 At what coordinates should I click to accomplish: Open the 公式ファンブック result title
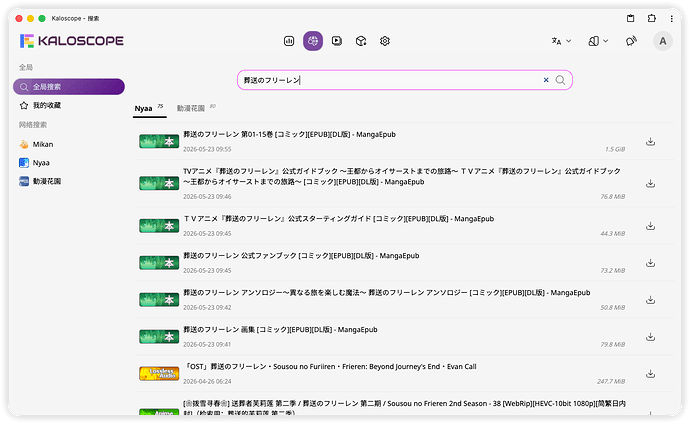301,256
